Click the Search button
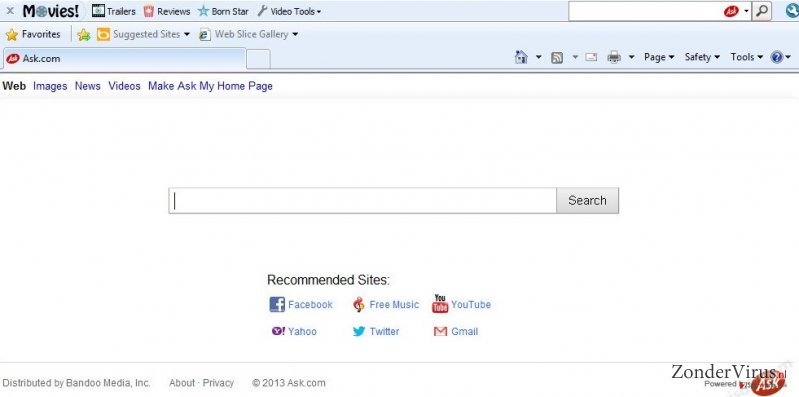The width and height of the screenshot is (799, 397). tap(587, 200)
